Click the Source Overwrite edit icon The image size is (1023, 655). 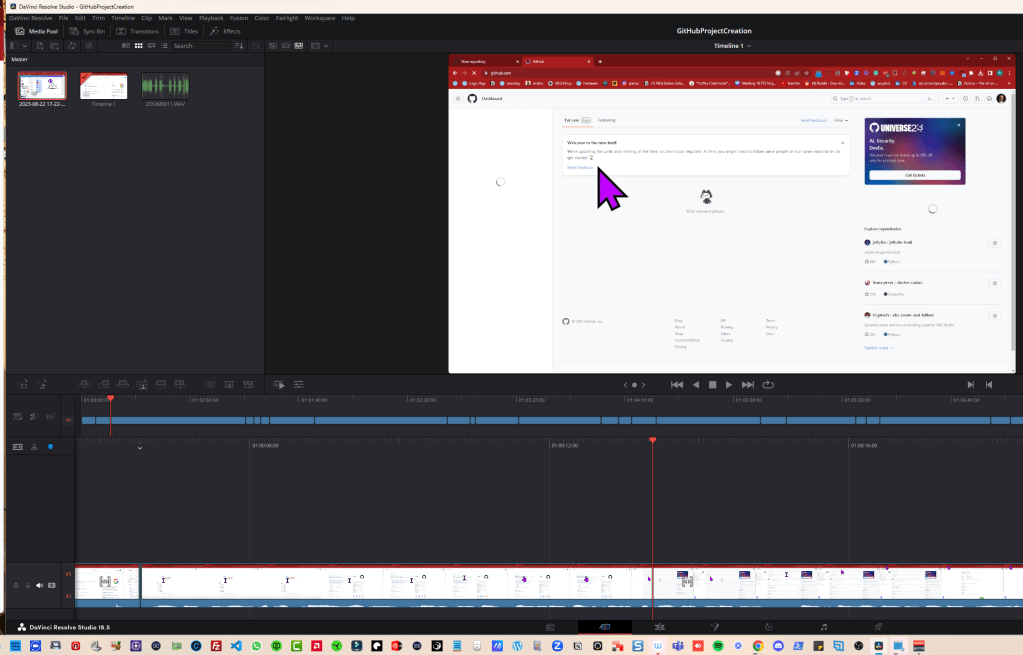(179, 384)
